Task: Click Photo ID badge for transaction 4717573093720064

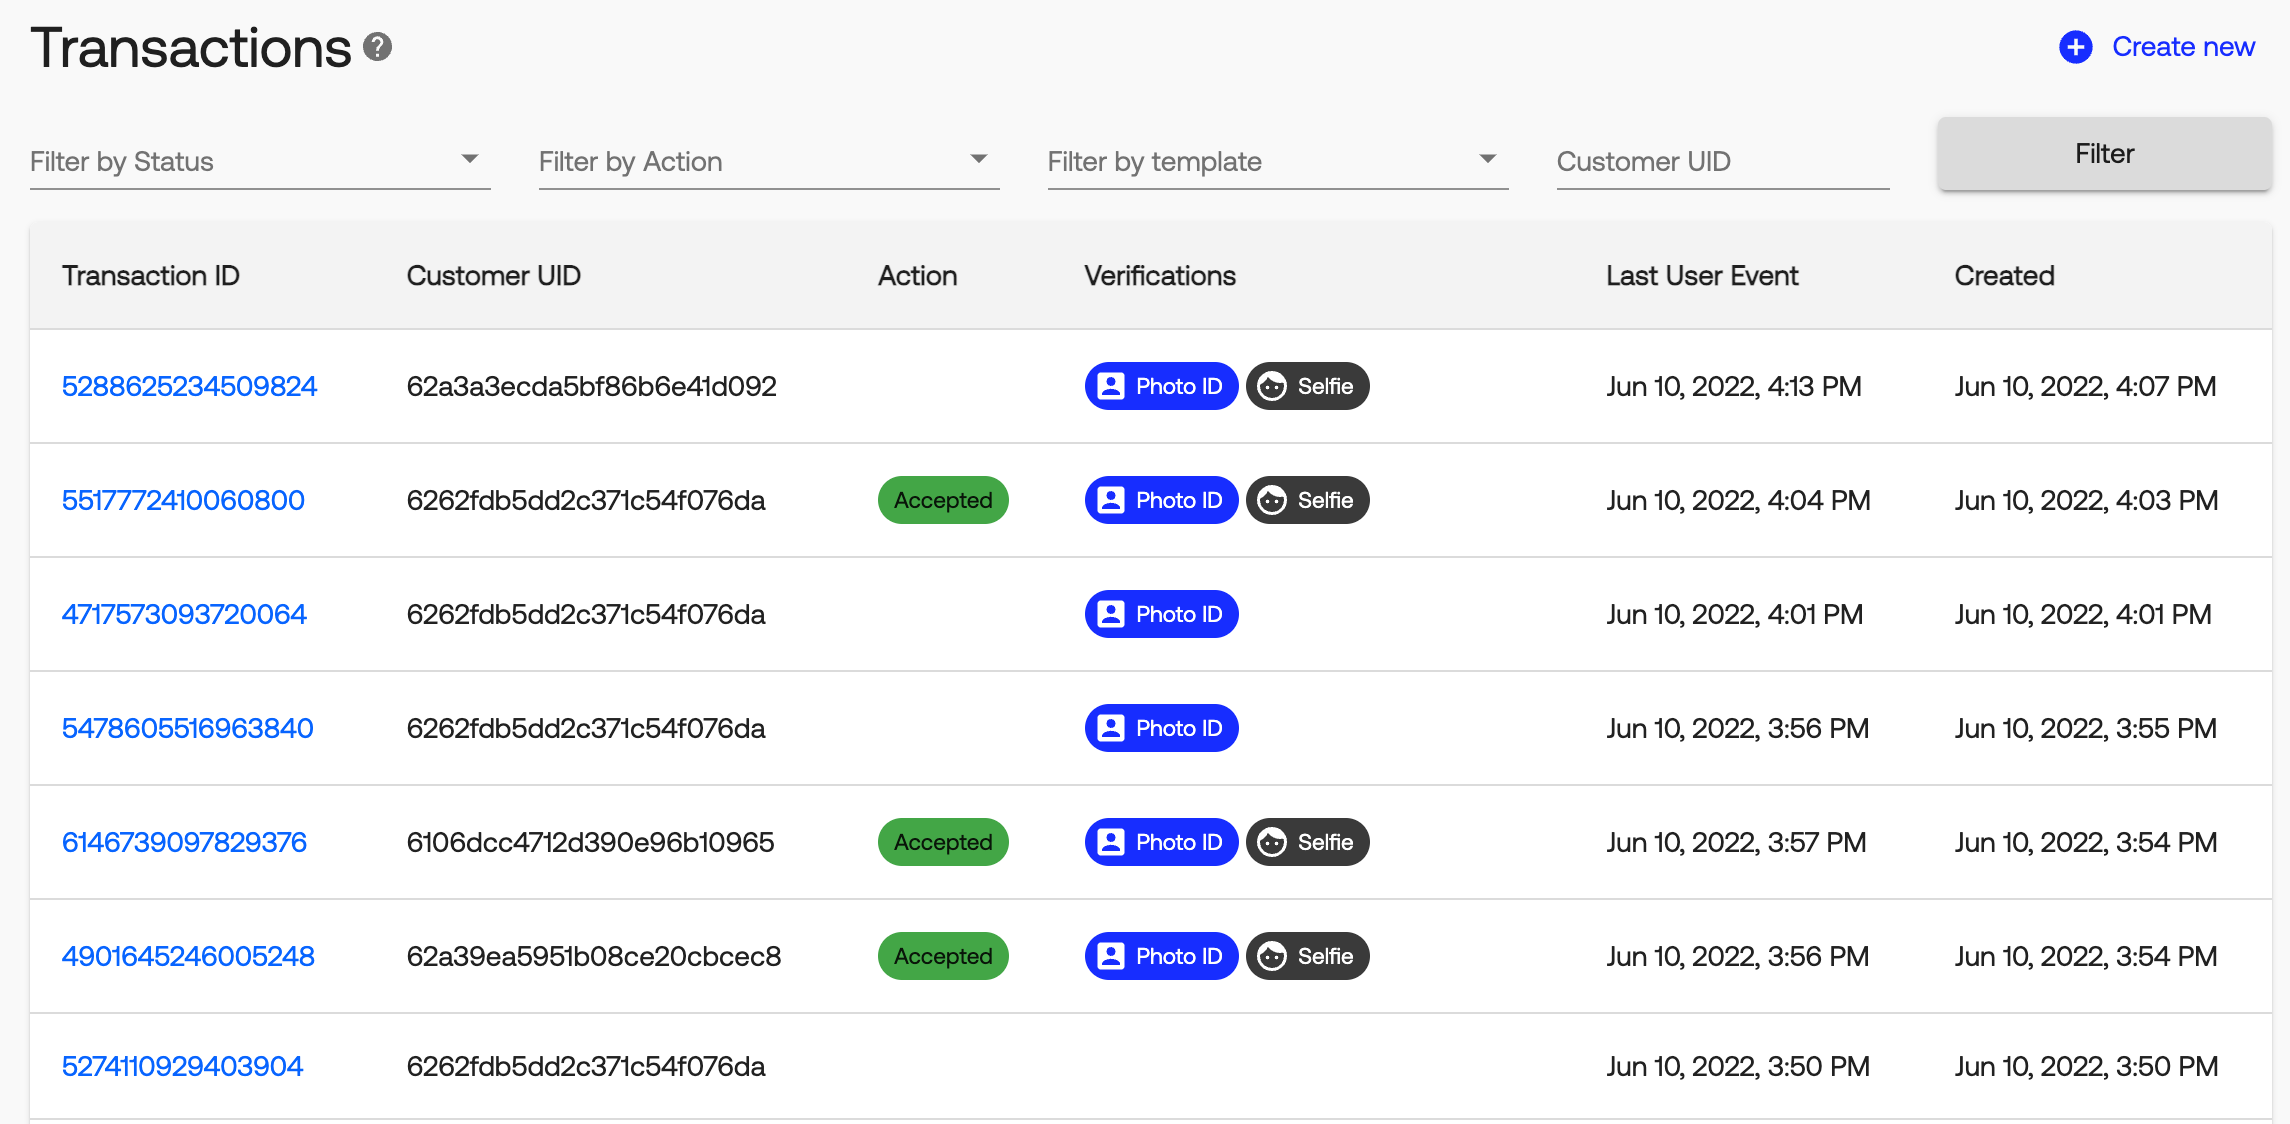Action: (x=1161, y=614)
